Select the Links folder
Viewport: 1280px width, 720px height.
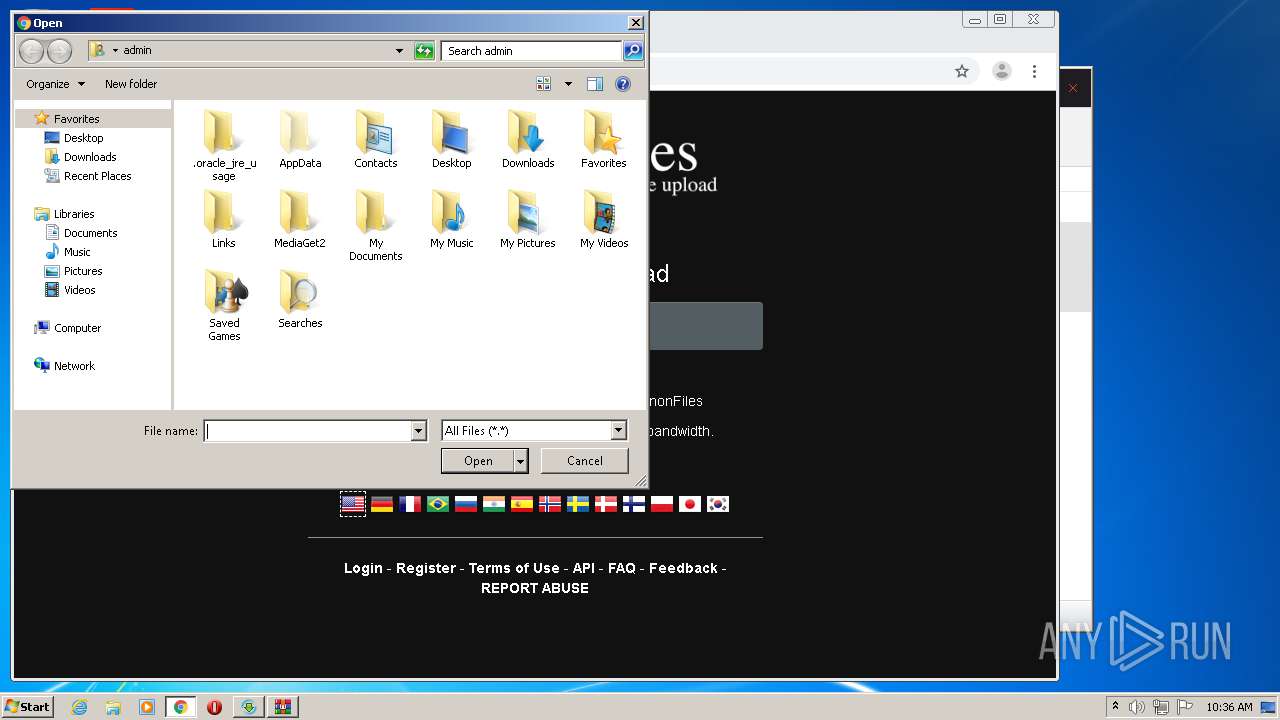click(x=224, y=219)
